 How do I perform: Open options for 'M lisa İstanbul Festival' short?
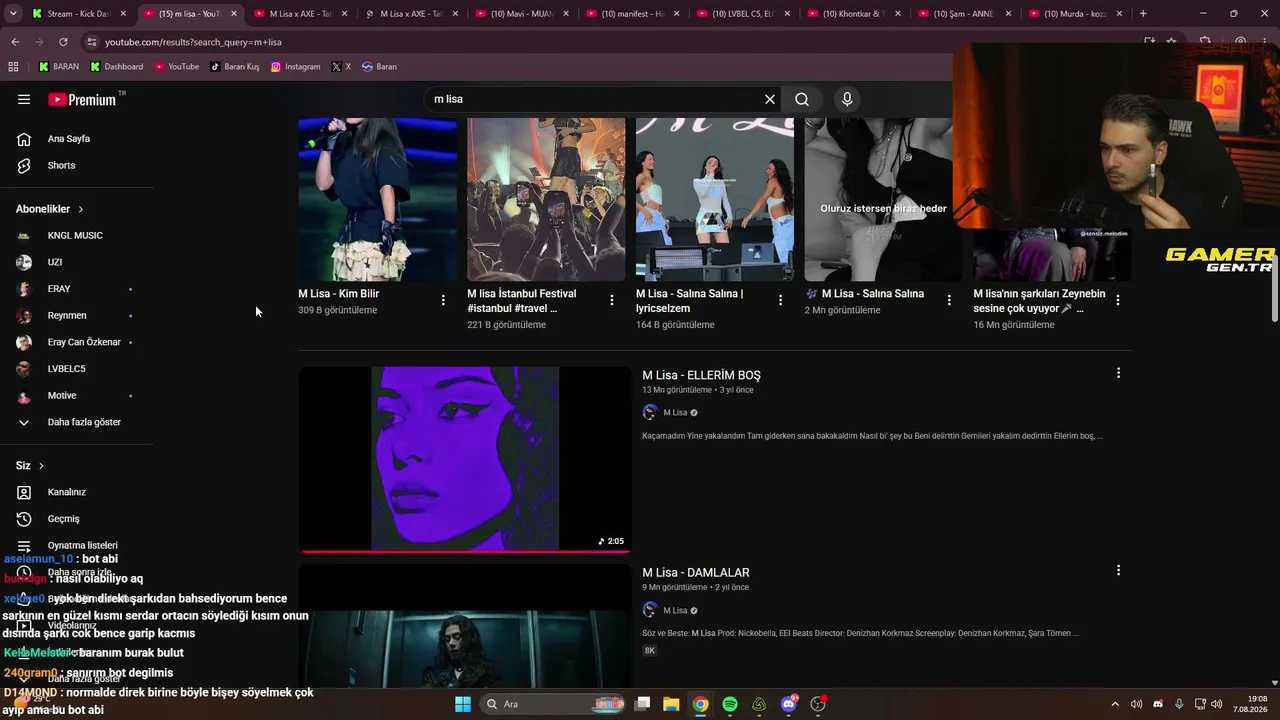612,300
